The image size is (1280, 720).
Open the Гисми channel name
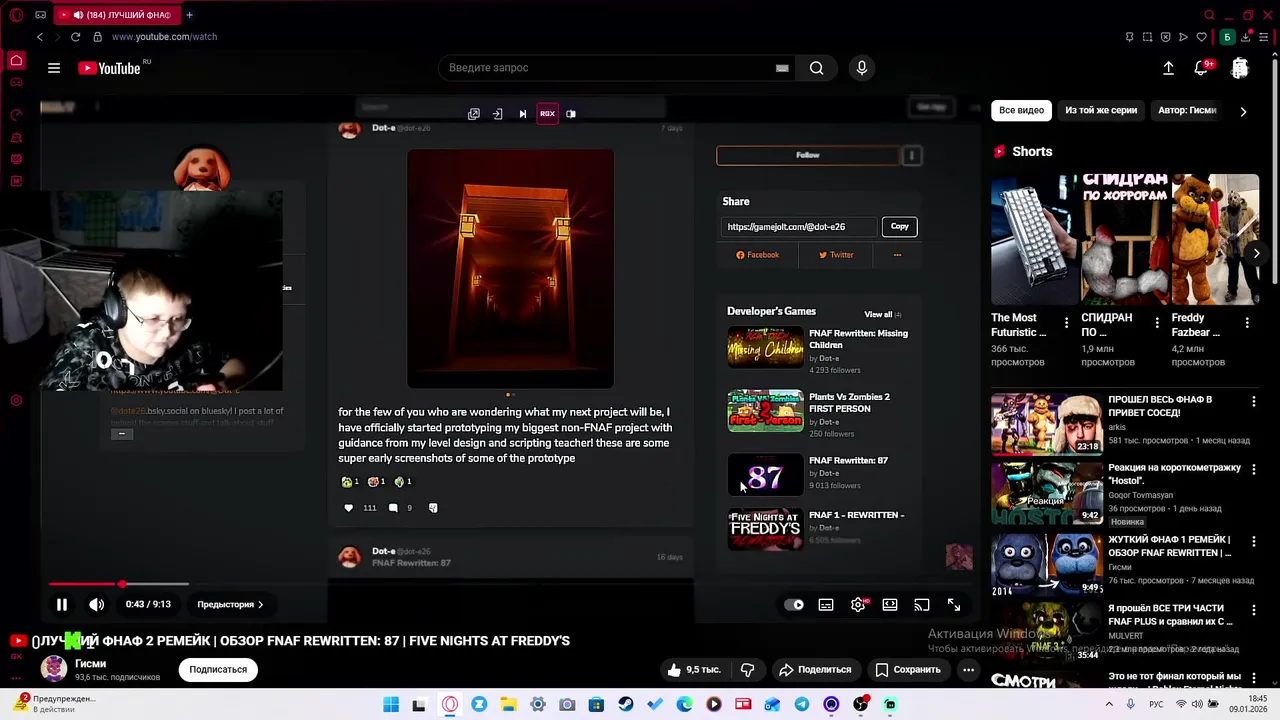coord(90,664)
